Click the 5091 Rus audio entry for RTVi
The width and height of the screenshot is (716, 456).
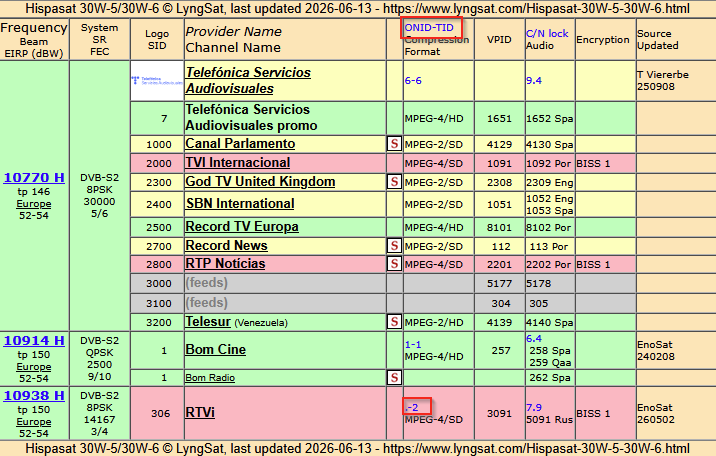(x=549, y=419)
